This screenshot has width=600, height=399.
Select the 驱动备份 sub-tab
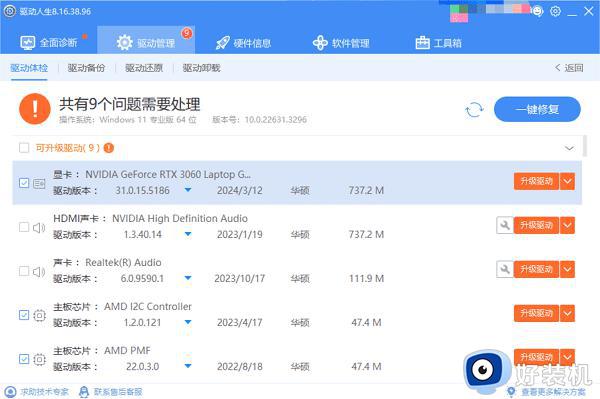click(x=86, y=68)
